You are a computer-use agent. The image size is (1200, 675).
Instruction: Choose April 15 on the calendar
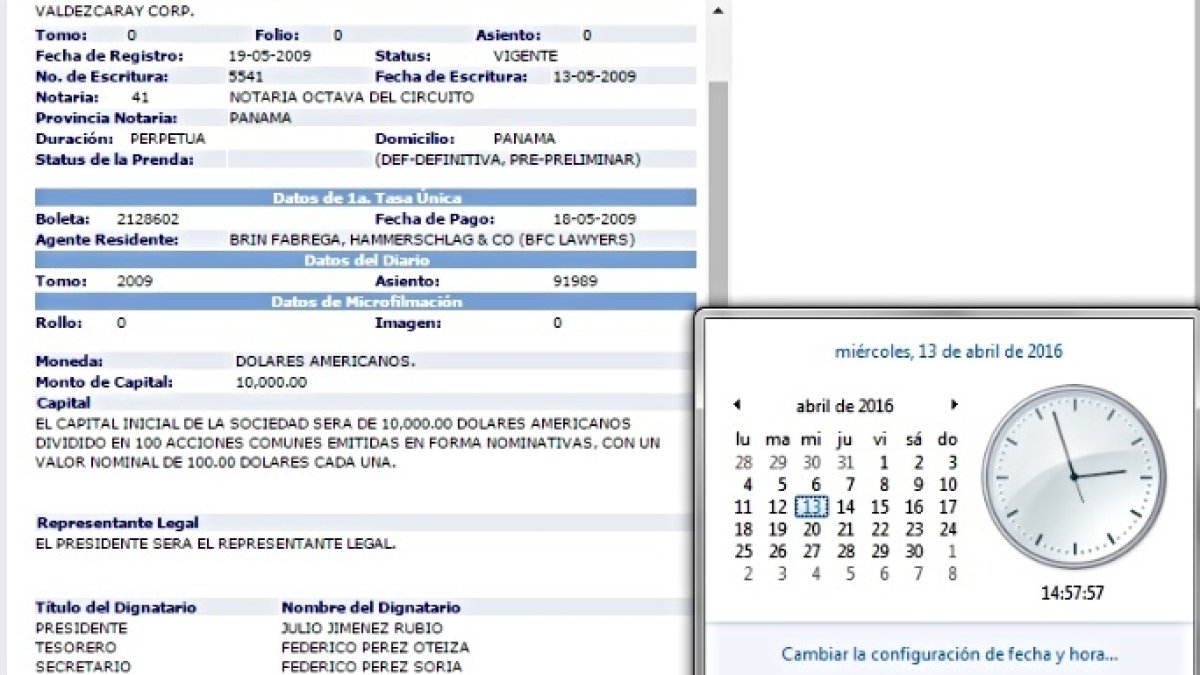point(880,507)
